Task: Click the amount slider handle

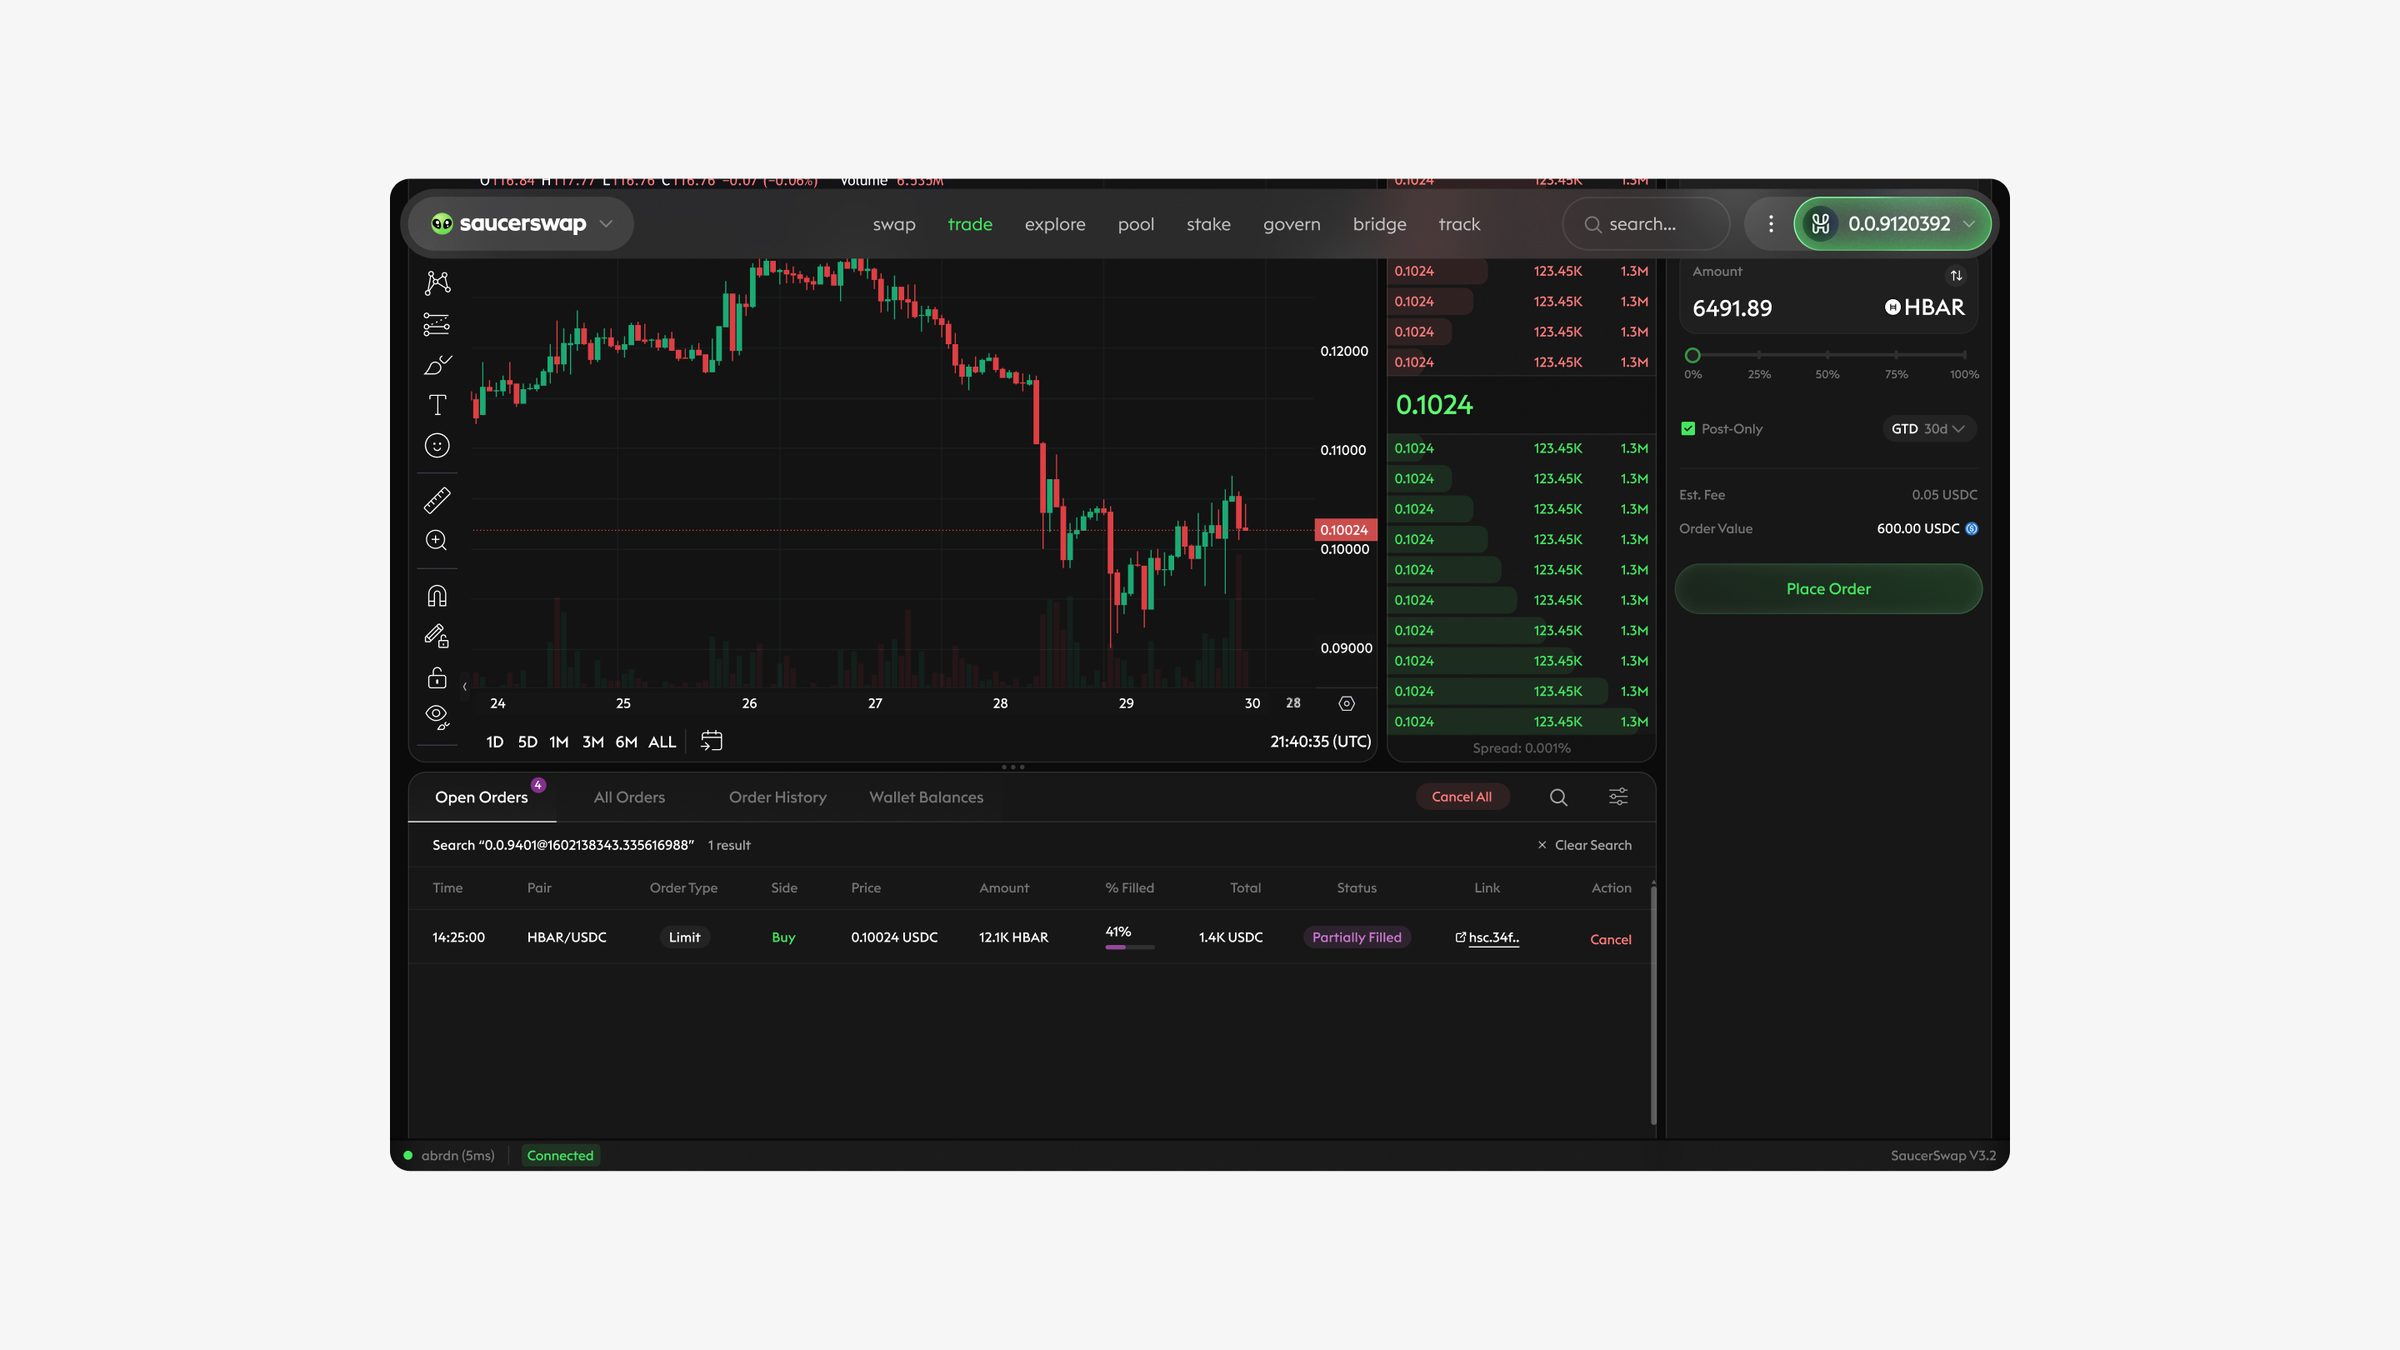Action: (x=1692, y=355)
